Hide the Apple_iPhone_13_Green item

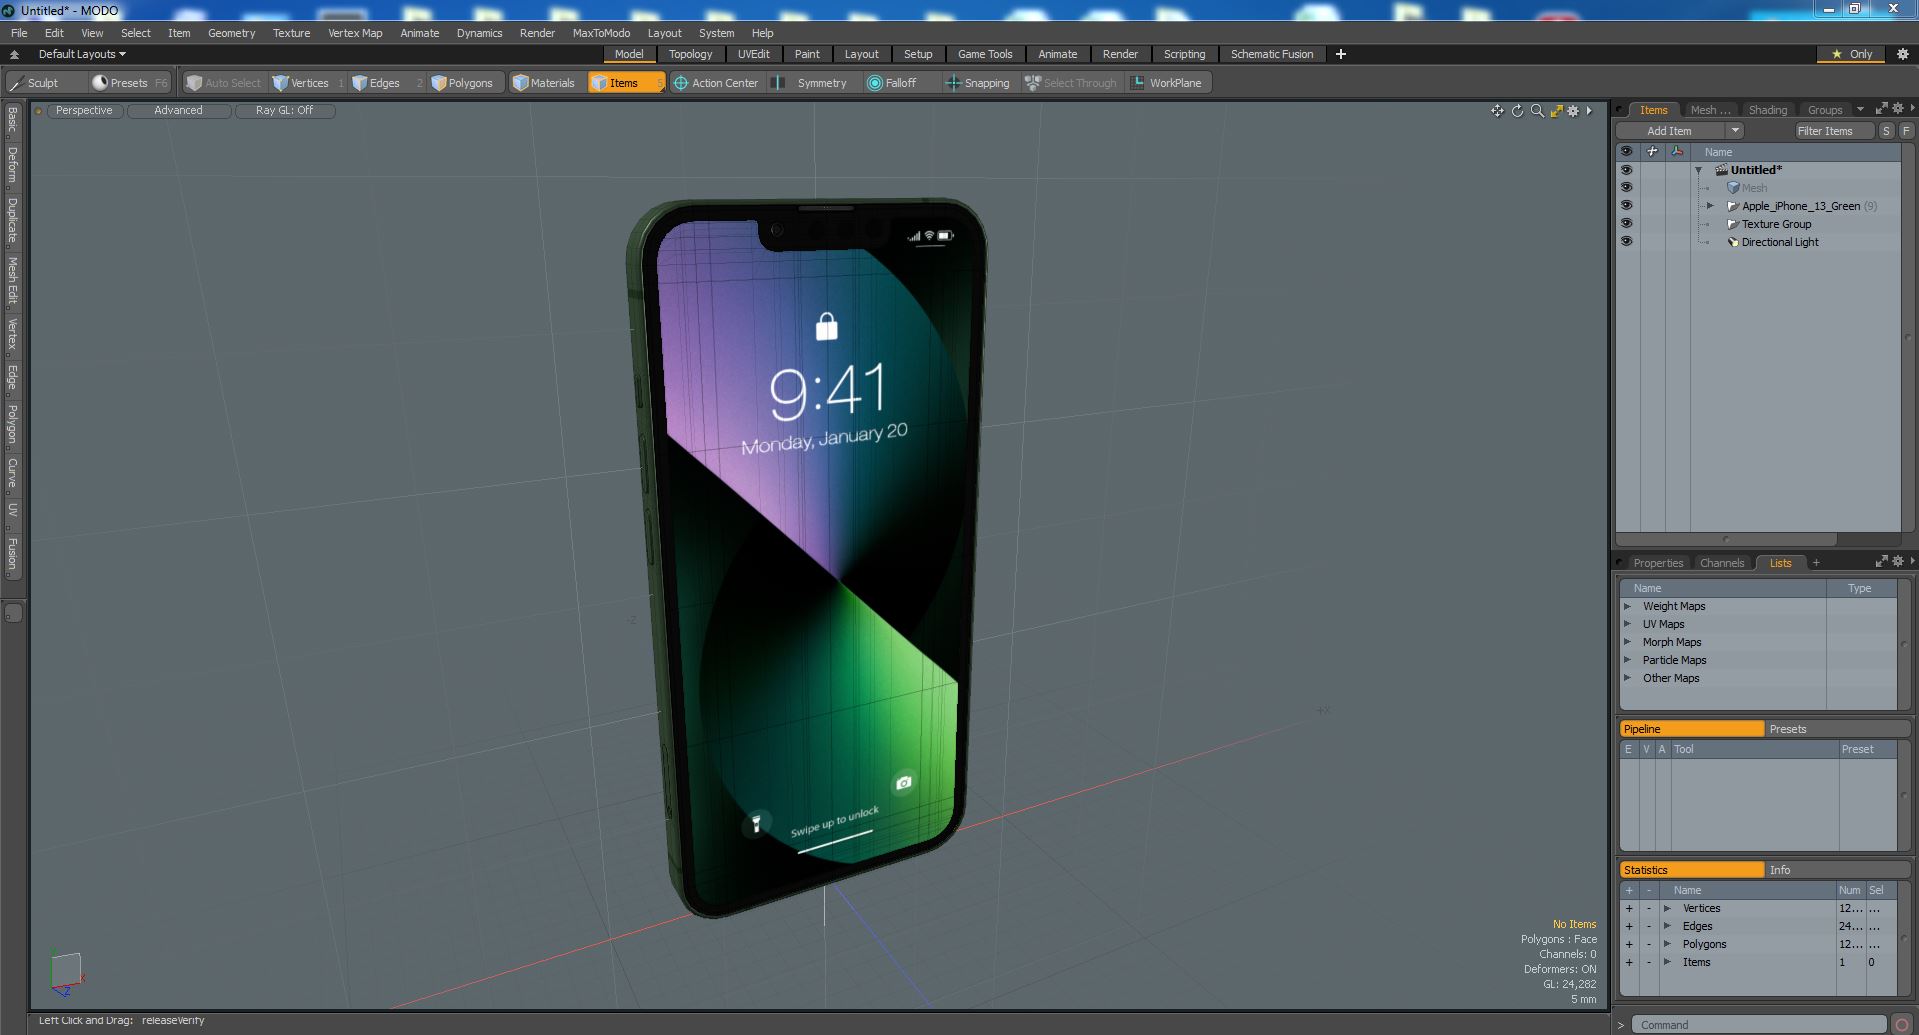pos(1626,206)
